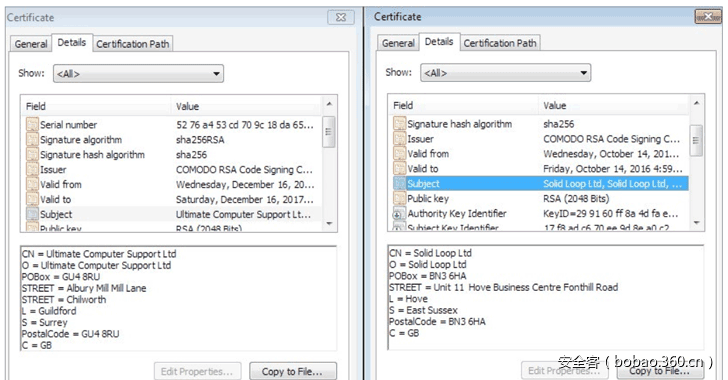The width and height of the screenshot is (728, 380).
Task: Click highlighted Subject row icon in right dialog
Action: click(x=399, y=183)
